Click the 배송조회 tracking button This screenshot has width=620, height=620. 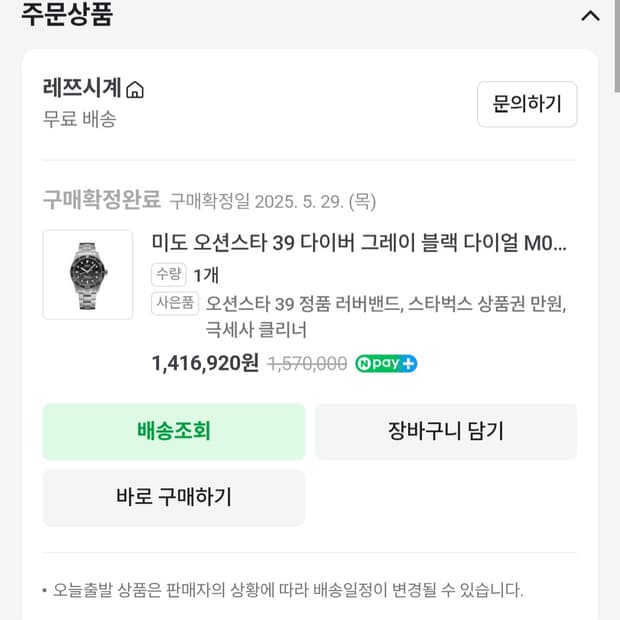click(x=173, y=431)
